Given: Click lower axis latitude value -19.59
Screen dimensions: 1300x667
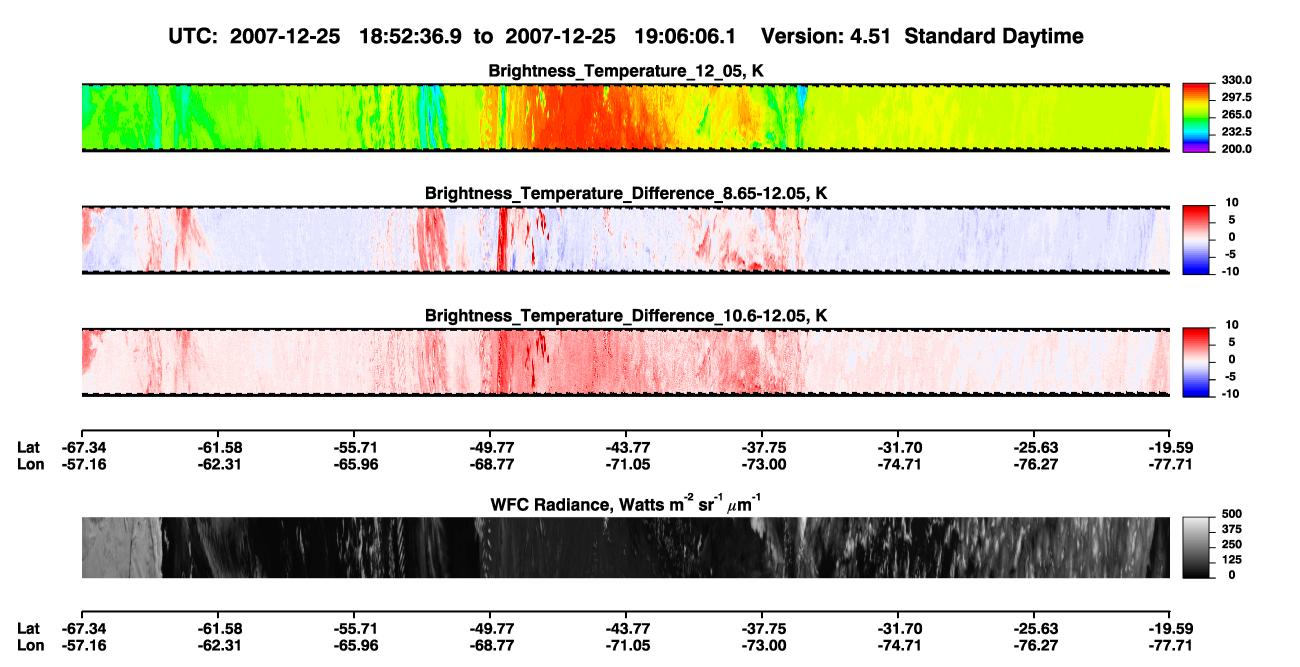Looking at the screenshot, I should pos(1171,629).
